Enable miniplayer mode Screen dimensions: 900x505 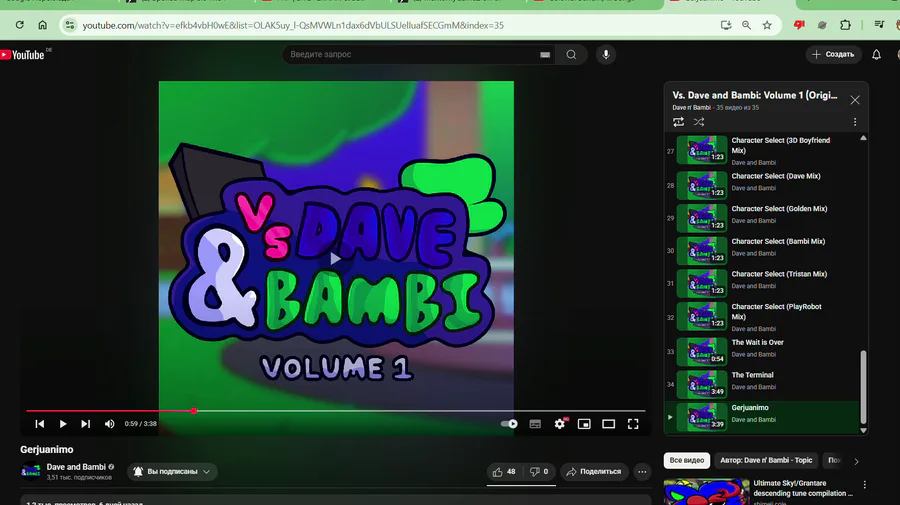click(x=584, y=424)
